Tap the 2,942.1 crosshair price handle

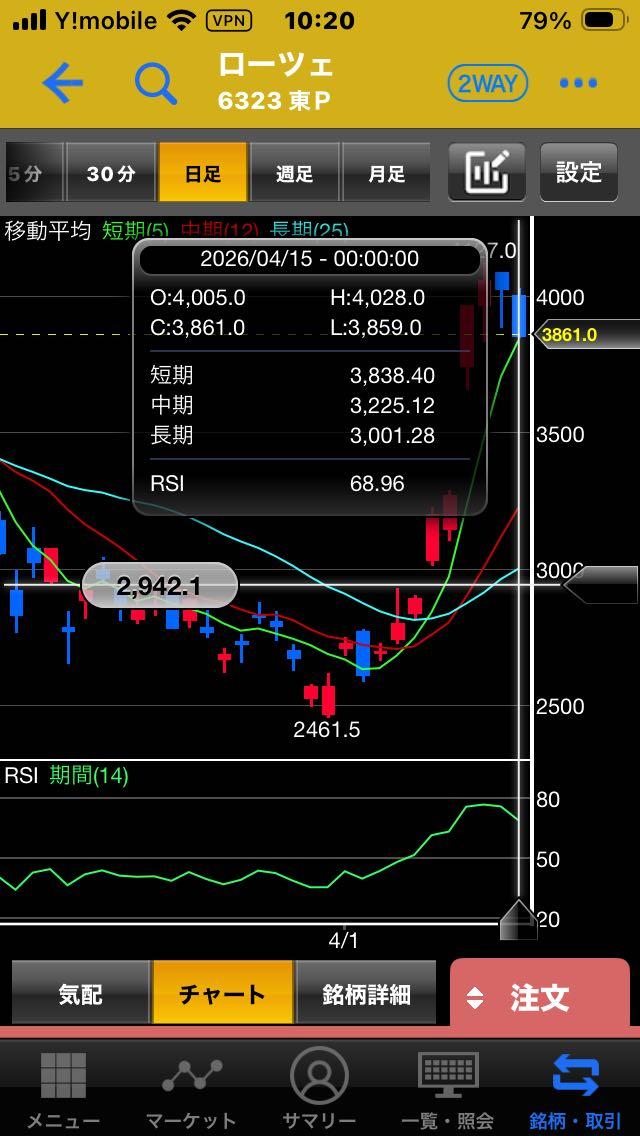coord(159,586)
